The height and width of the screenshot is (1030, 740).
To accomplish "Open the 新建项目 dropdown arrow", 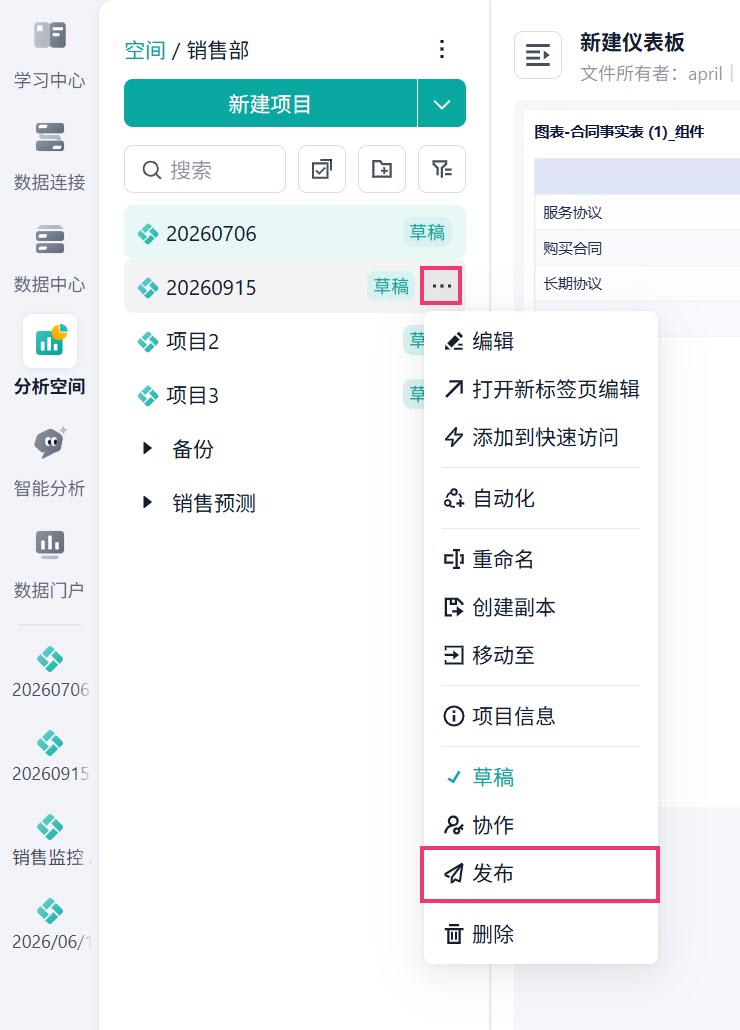I will [442, 104].
